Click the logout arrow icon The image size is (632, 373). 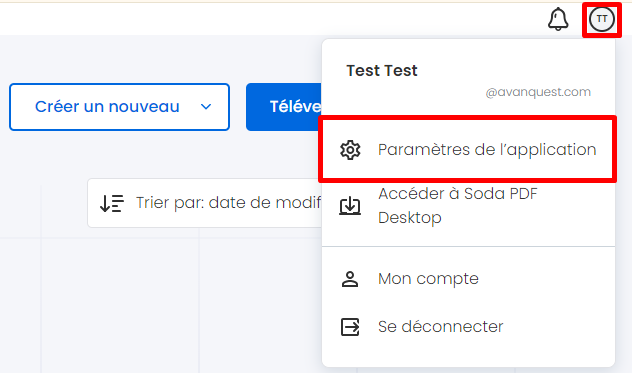(x=350, y=327)
